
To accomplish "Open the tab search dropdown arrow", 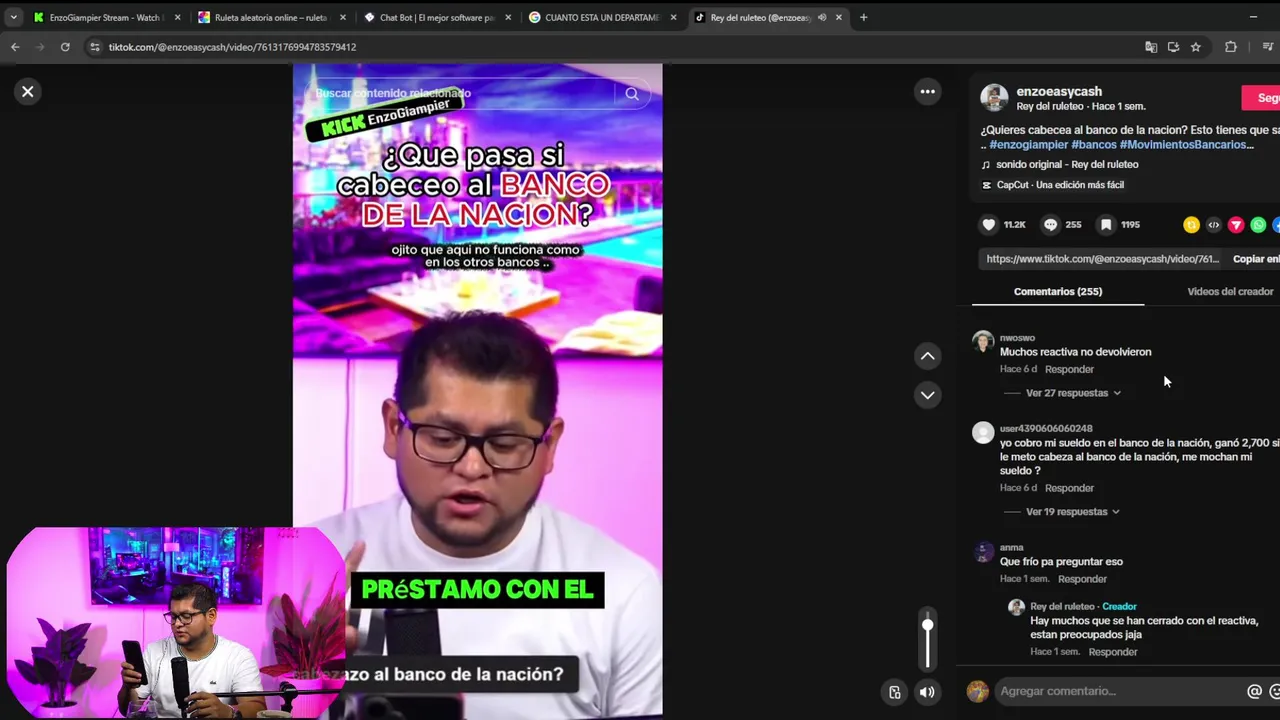I will coord(14,17).
